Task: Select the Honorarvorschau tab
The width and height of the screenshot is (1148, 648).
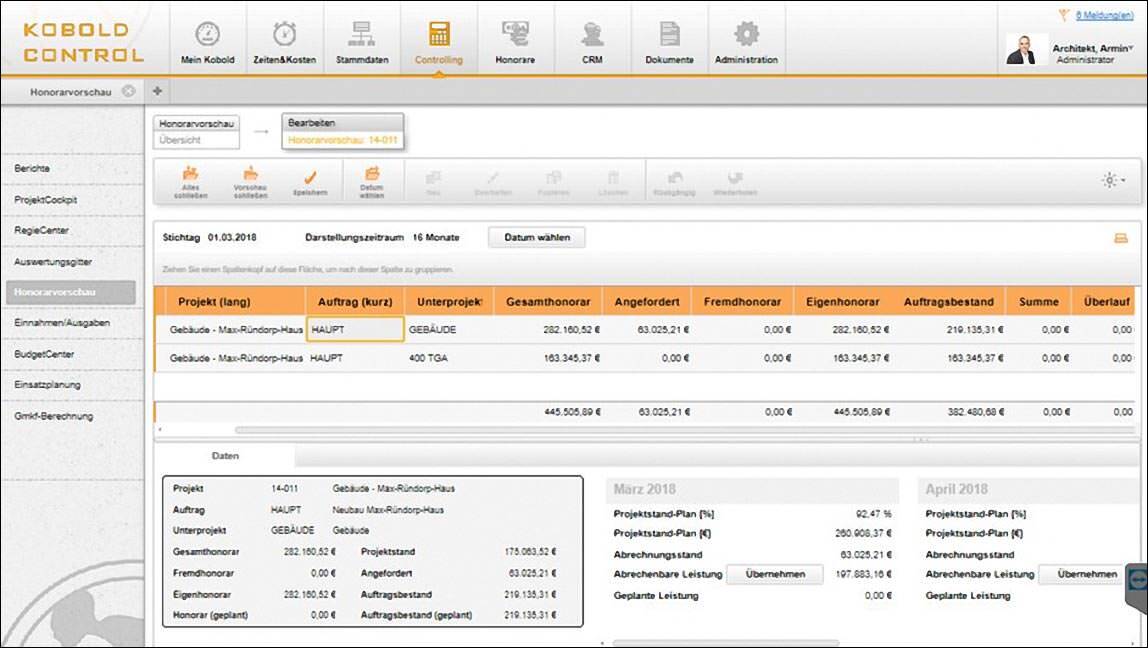Action: (x=70, y=92)
